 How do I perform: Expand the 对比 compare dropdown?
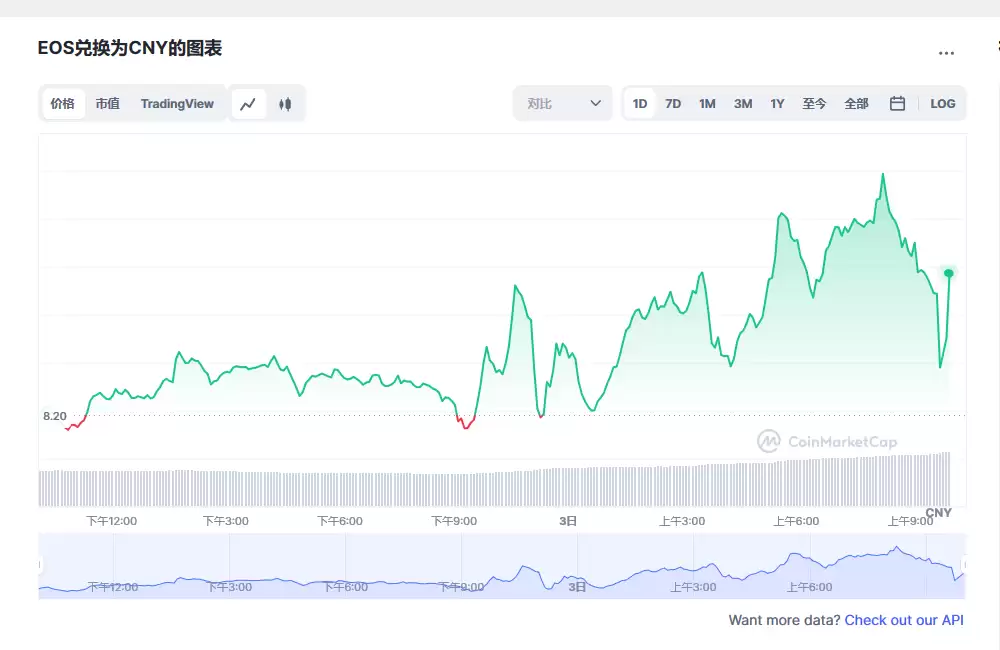(x=562, y=103)
